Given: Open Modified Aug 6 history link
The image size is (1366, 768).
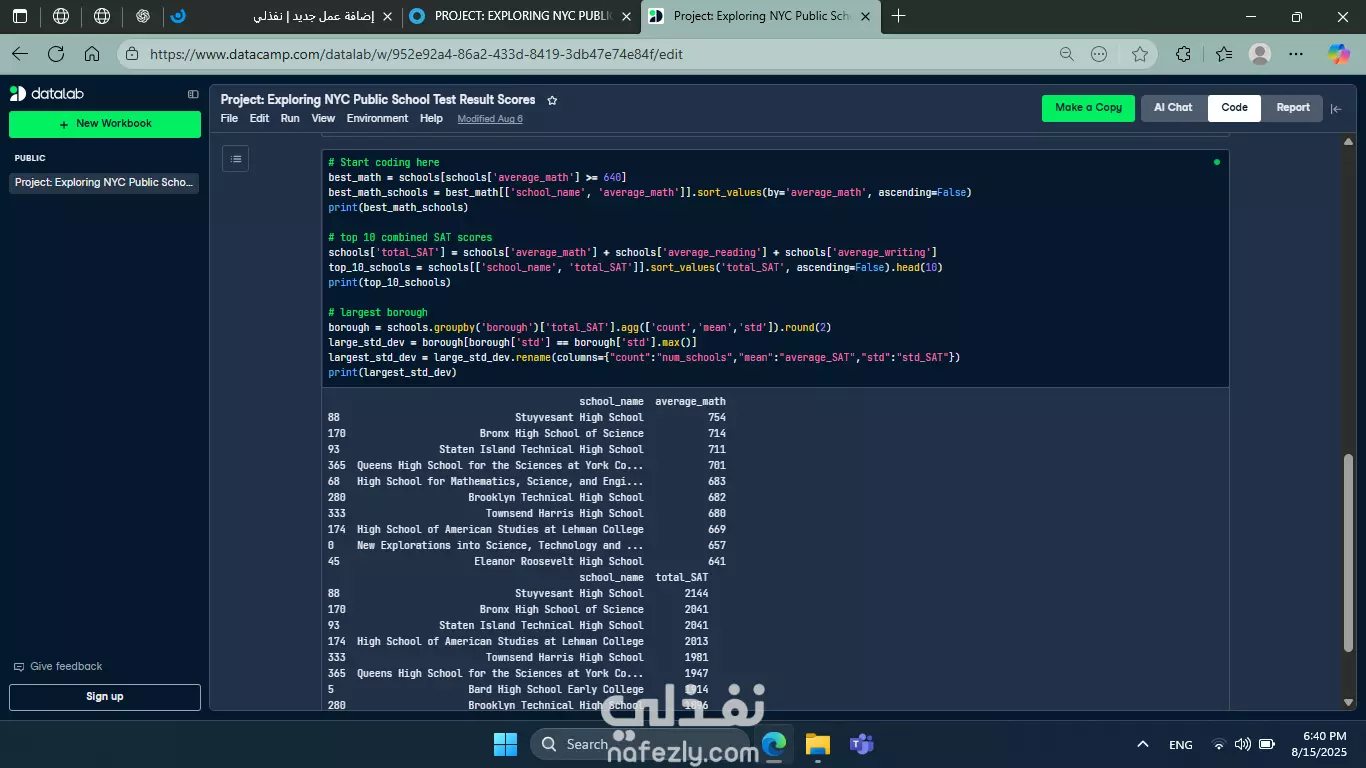Looking at the screenshot, I should point(490,119).
